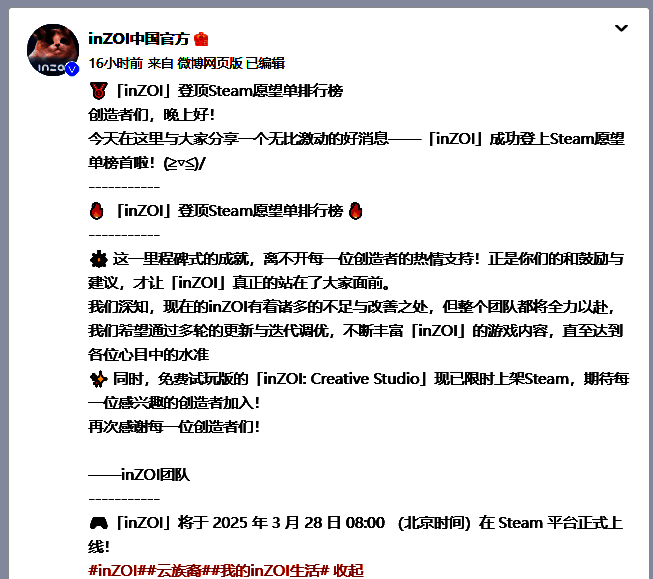Click the line 再次感谢每一位创造者们!

[x=174, y=427]
